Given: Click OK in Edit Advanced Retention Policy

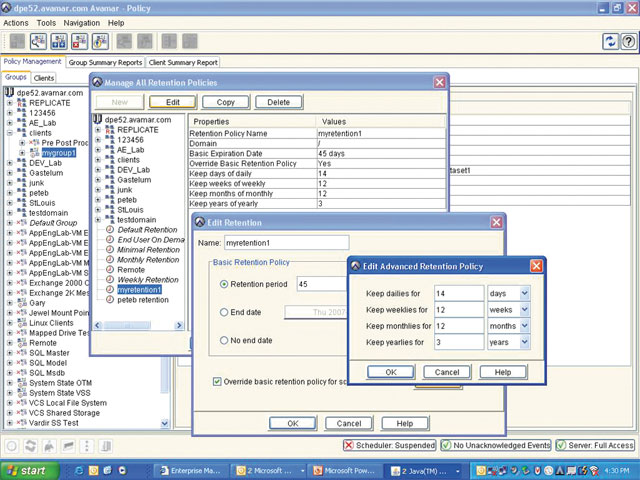Looking at the screenshot, I should pos(391,372).
